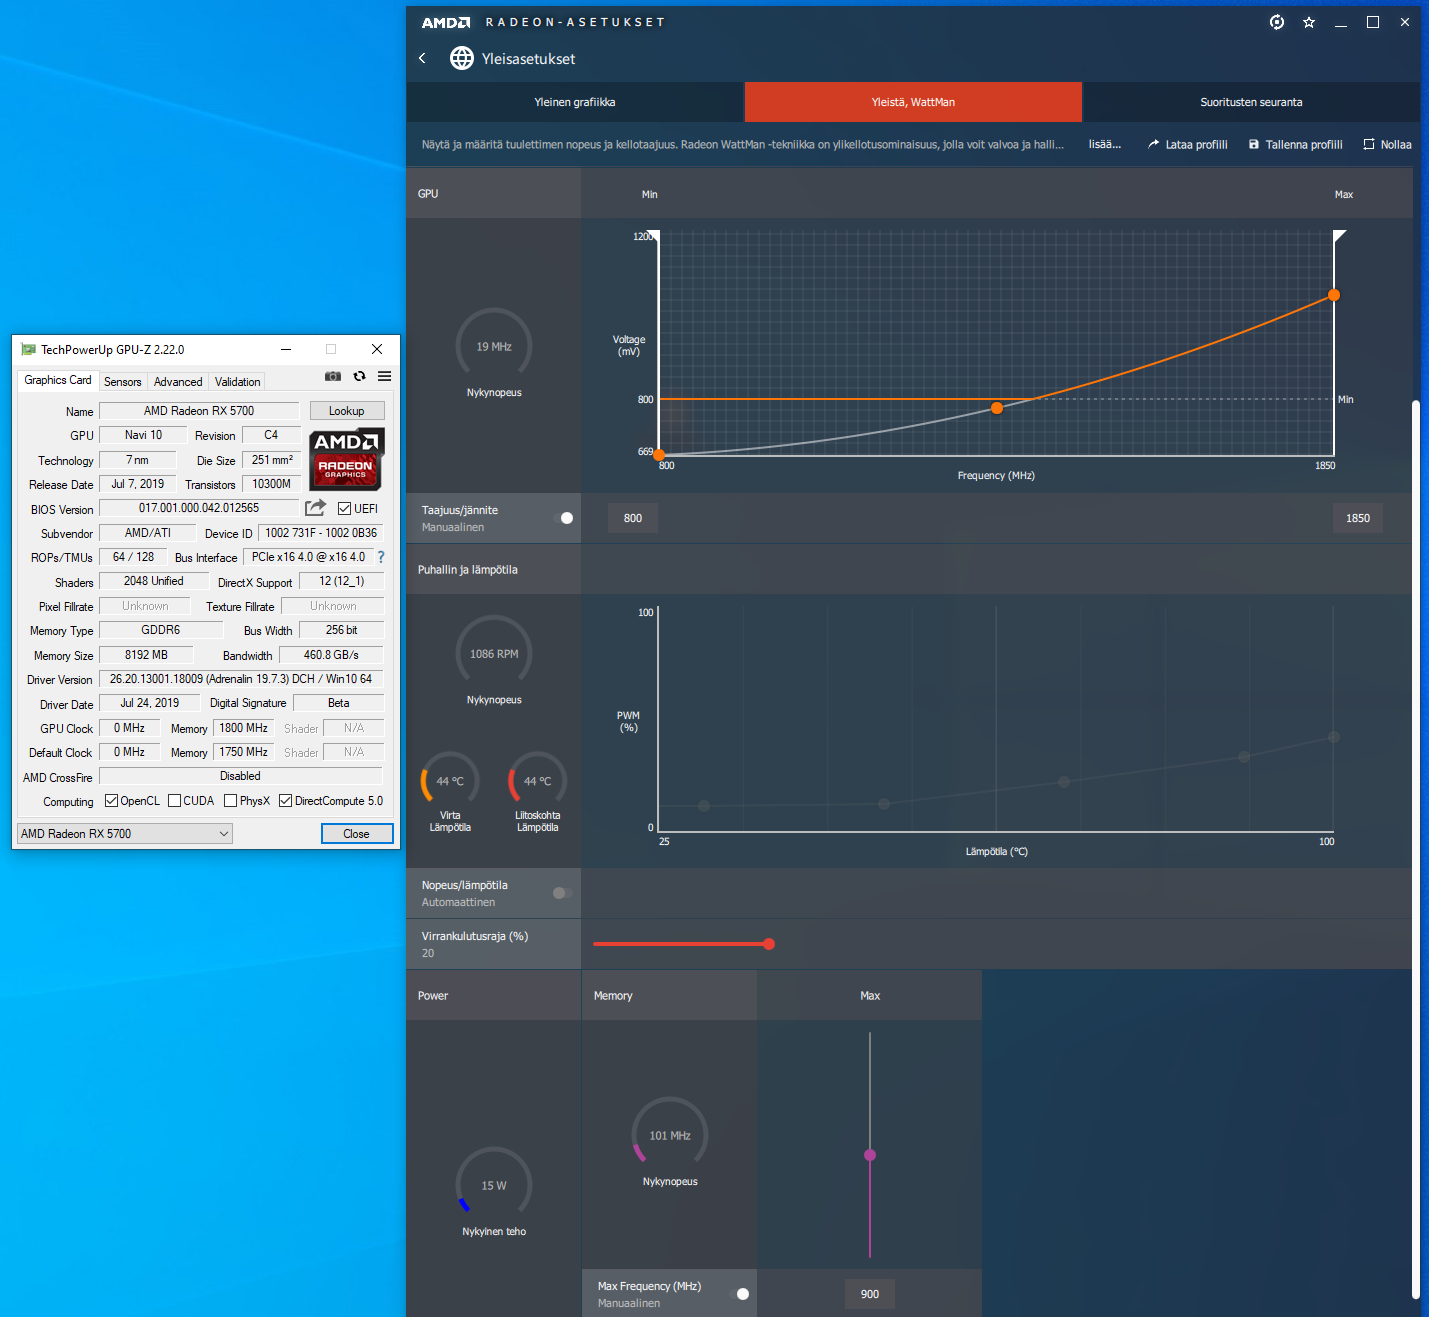
Task: Toggle the DirectCompute 5.0 checkbox
Action: [285, 801]
